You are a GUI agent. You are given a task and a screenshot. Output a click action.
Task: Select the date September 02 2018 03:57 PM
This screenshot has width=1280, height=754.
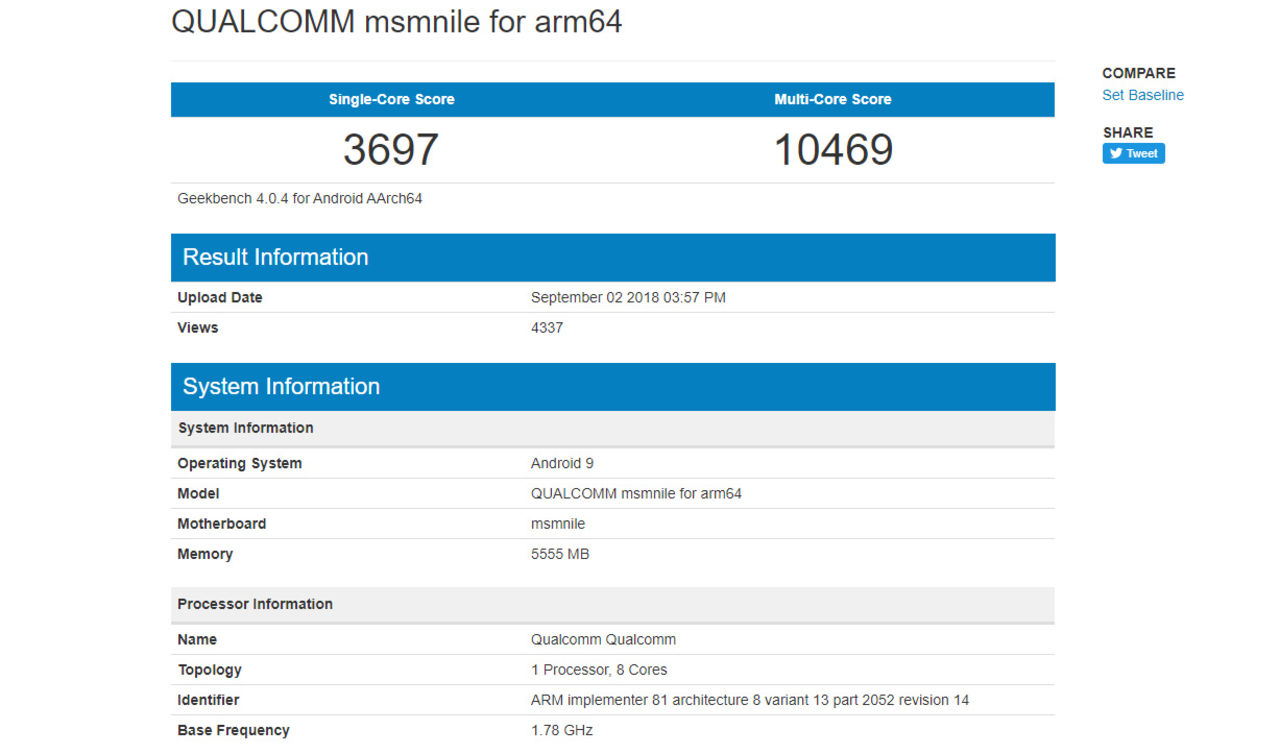point(628,297)
